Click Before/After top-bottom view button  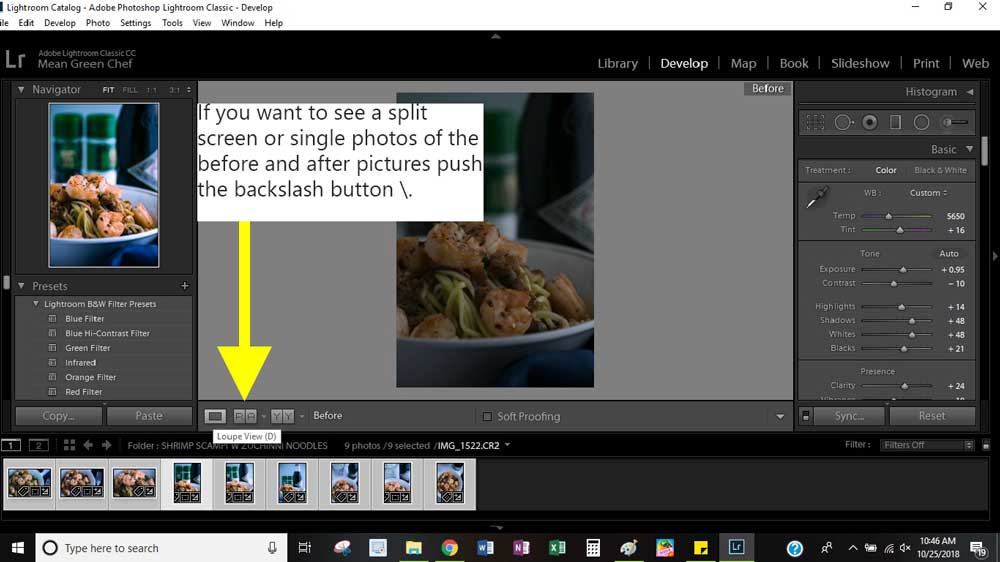pyautogui.click(x=283, y=416)
